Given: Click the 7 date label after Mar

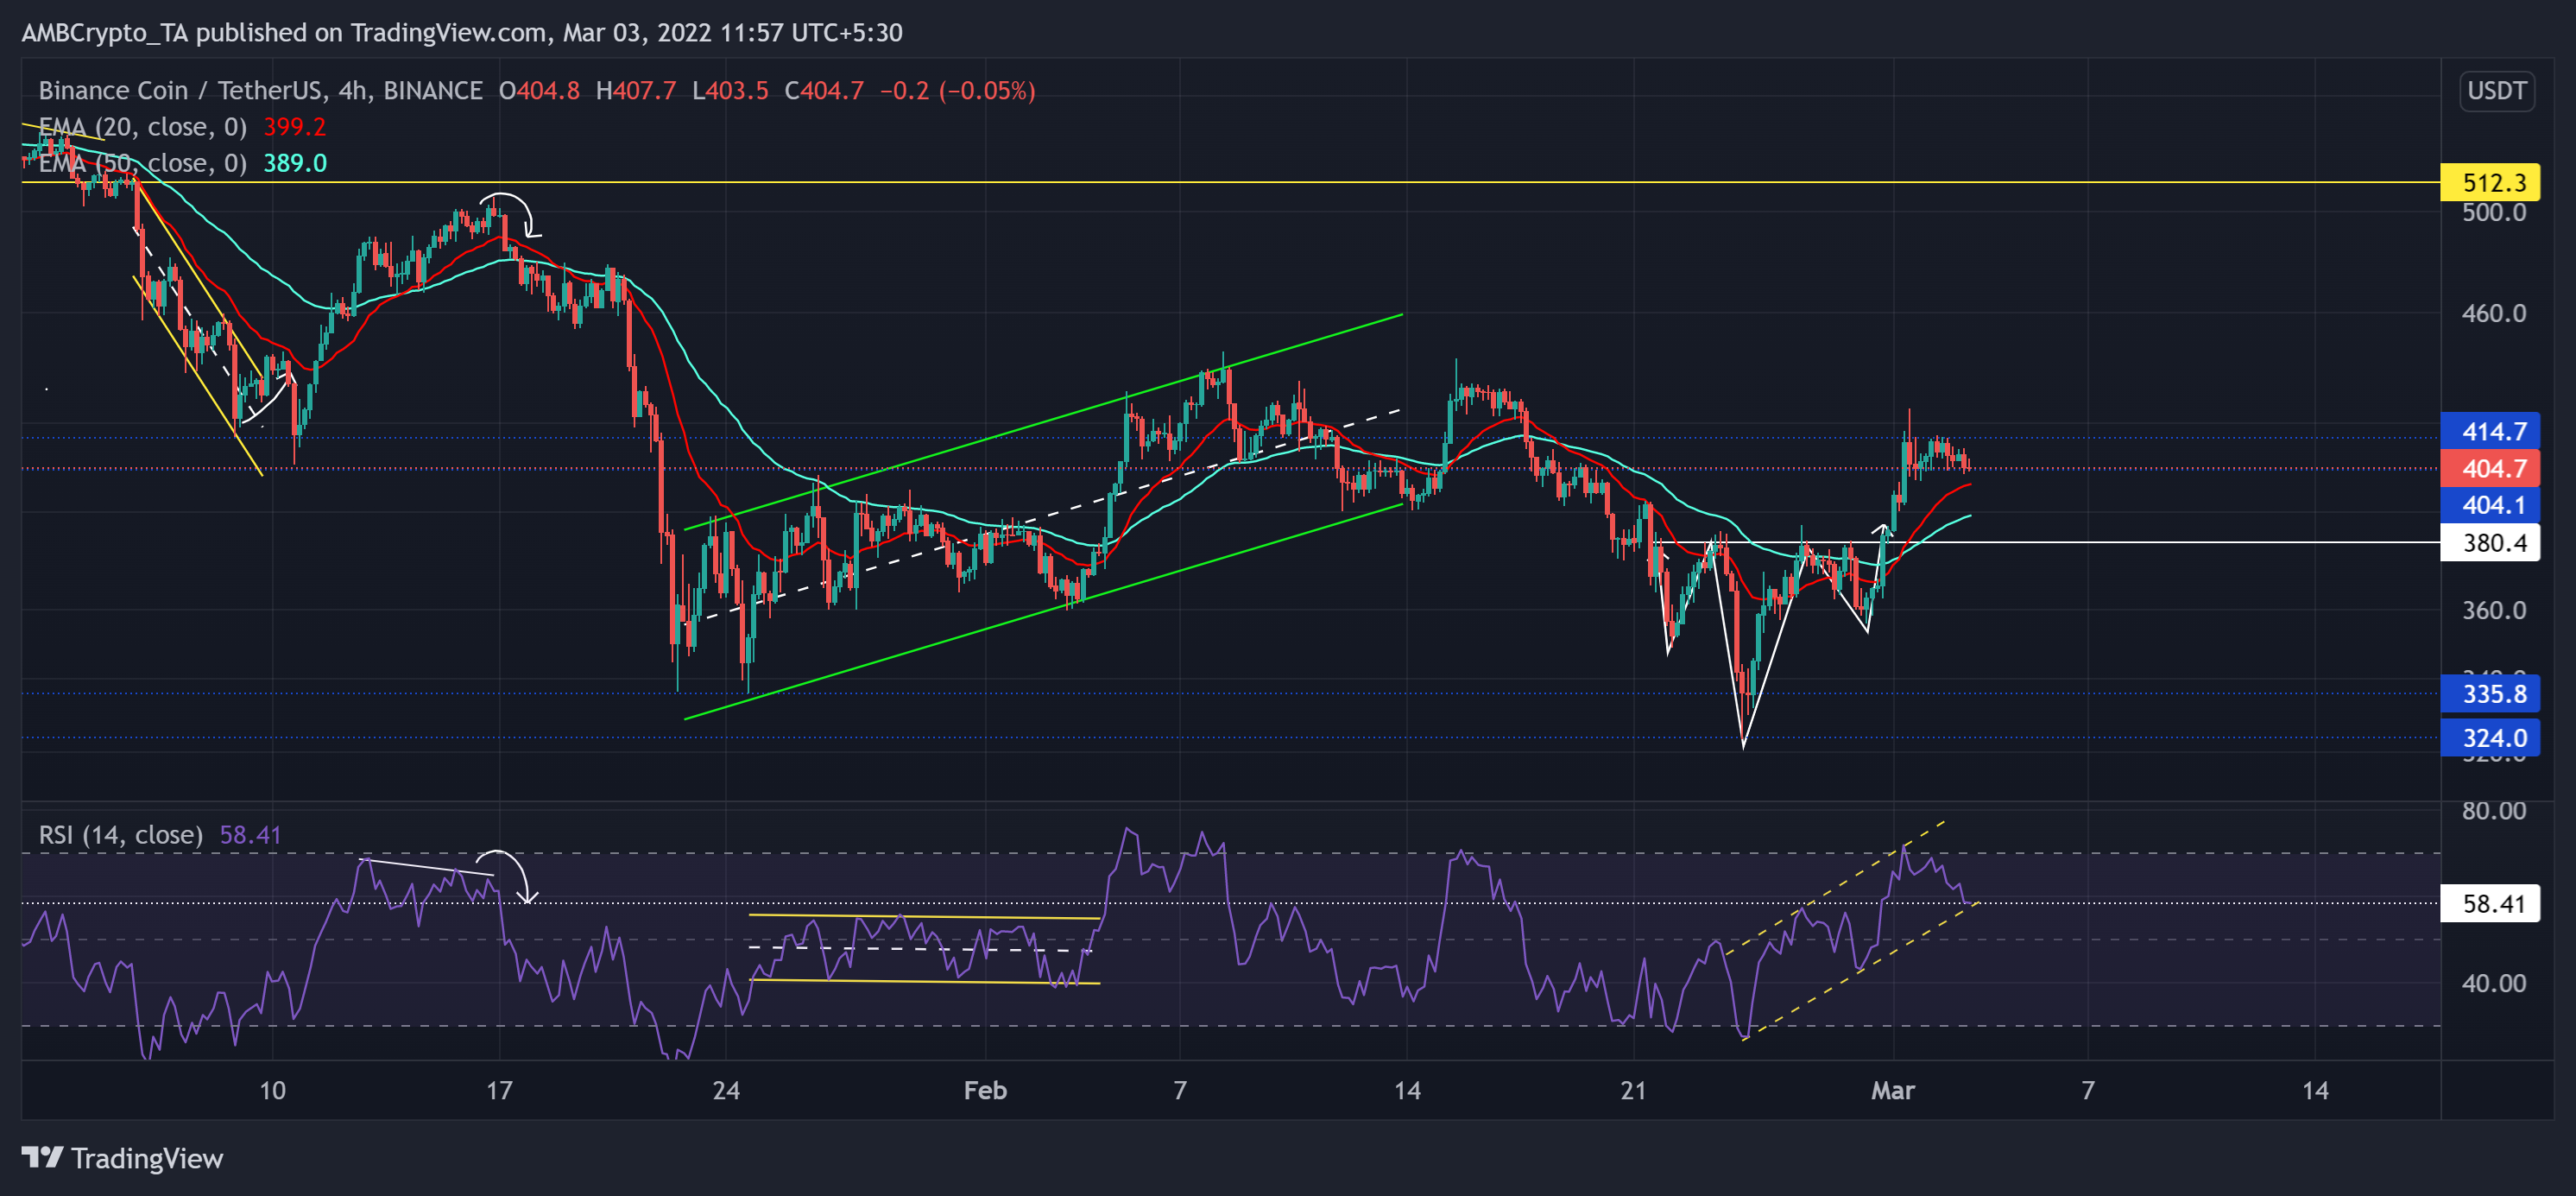Looking at the screenshot, I should tap(2088, 1090).
